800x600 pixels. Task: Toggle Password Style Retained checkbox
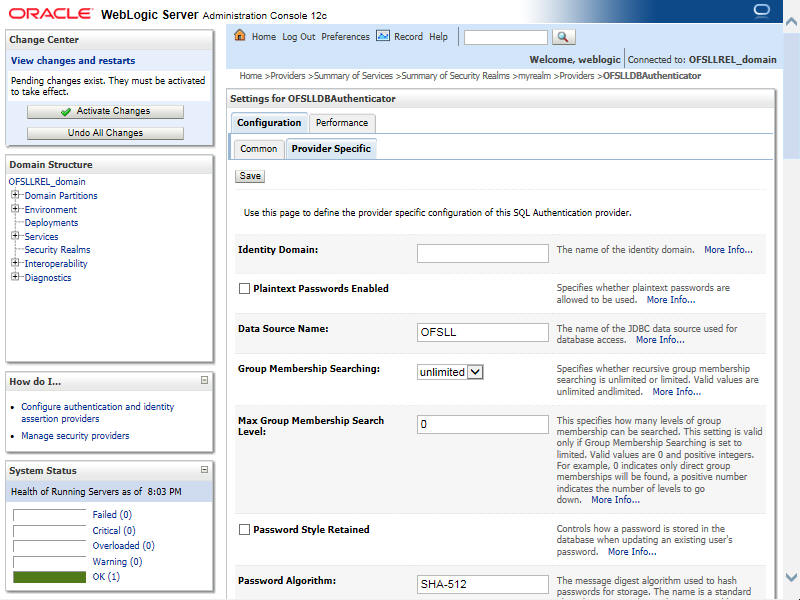[x=244, y=530]
